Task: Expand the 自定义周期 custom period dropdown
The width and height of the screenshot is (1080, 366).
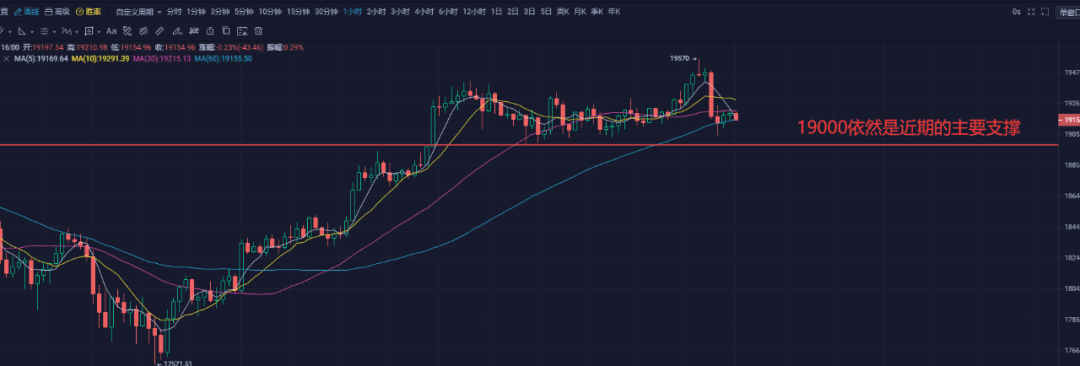Action: tap(139, 12)
